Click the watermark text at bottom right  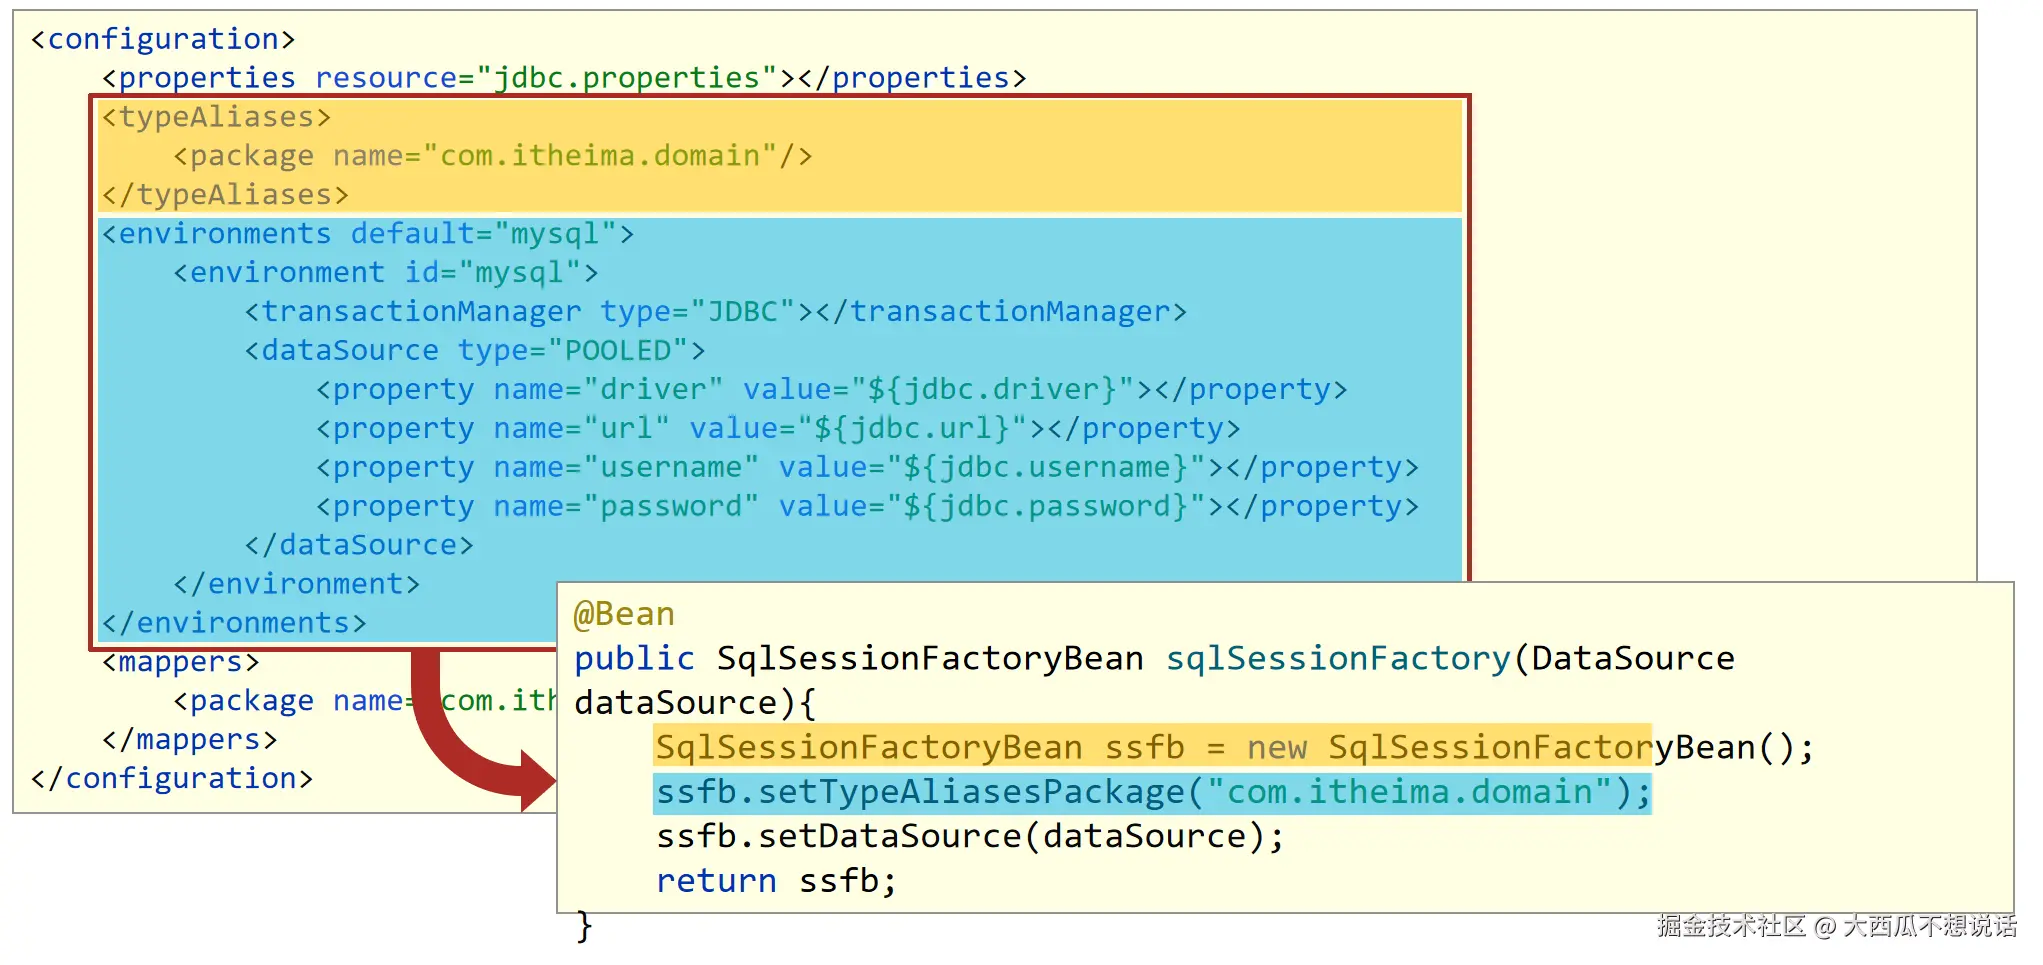point(1836,926)
